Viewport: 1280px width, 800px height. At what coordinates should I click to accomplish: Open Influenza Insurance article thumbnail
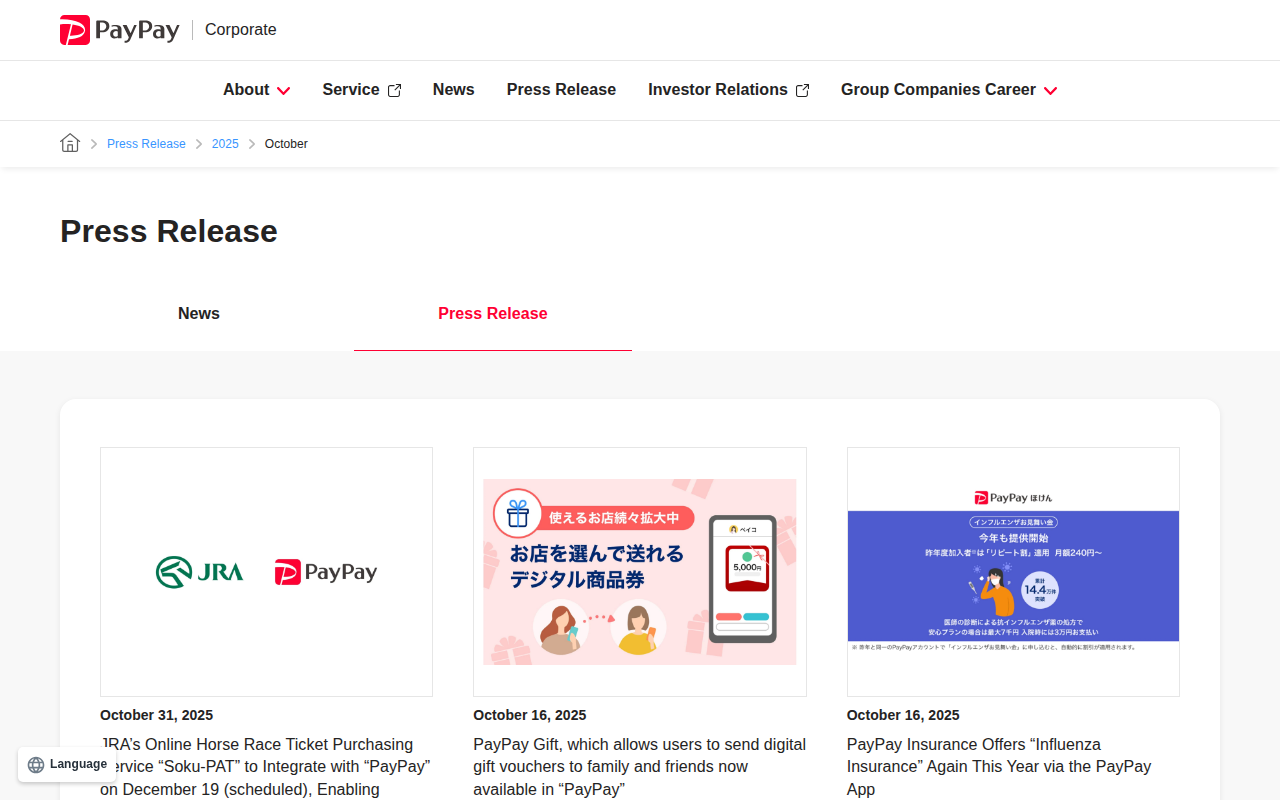(1013, 572)
